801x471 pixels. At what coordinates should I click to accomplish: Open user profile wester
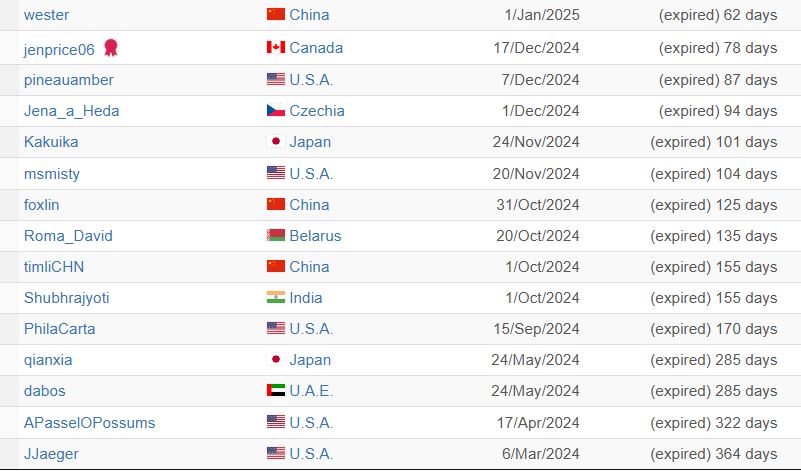pyautogui.click(x=46, y=15)
